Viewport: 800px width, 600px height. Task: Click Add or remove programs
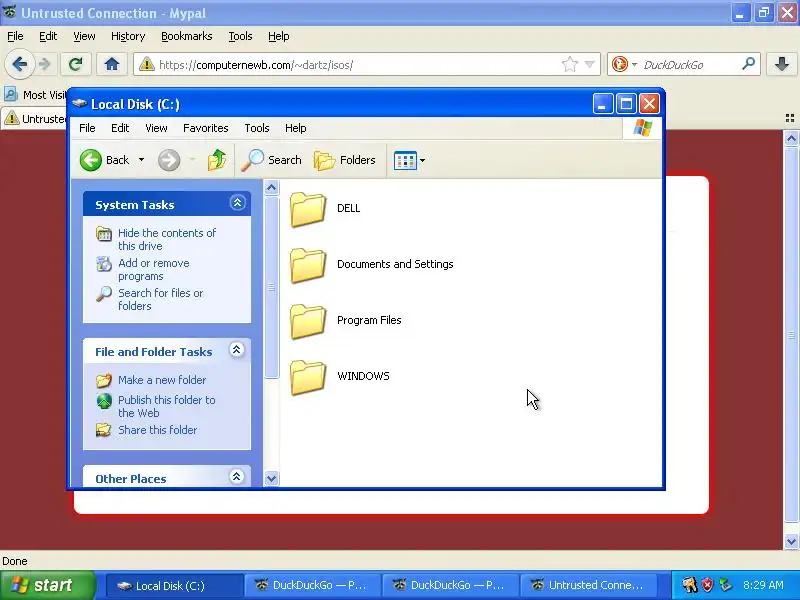153,269
